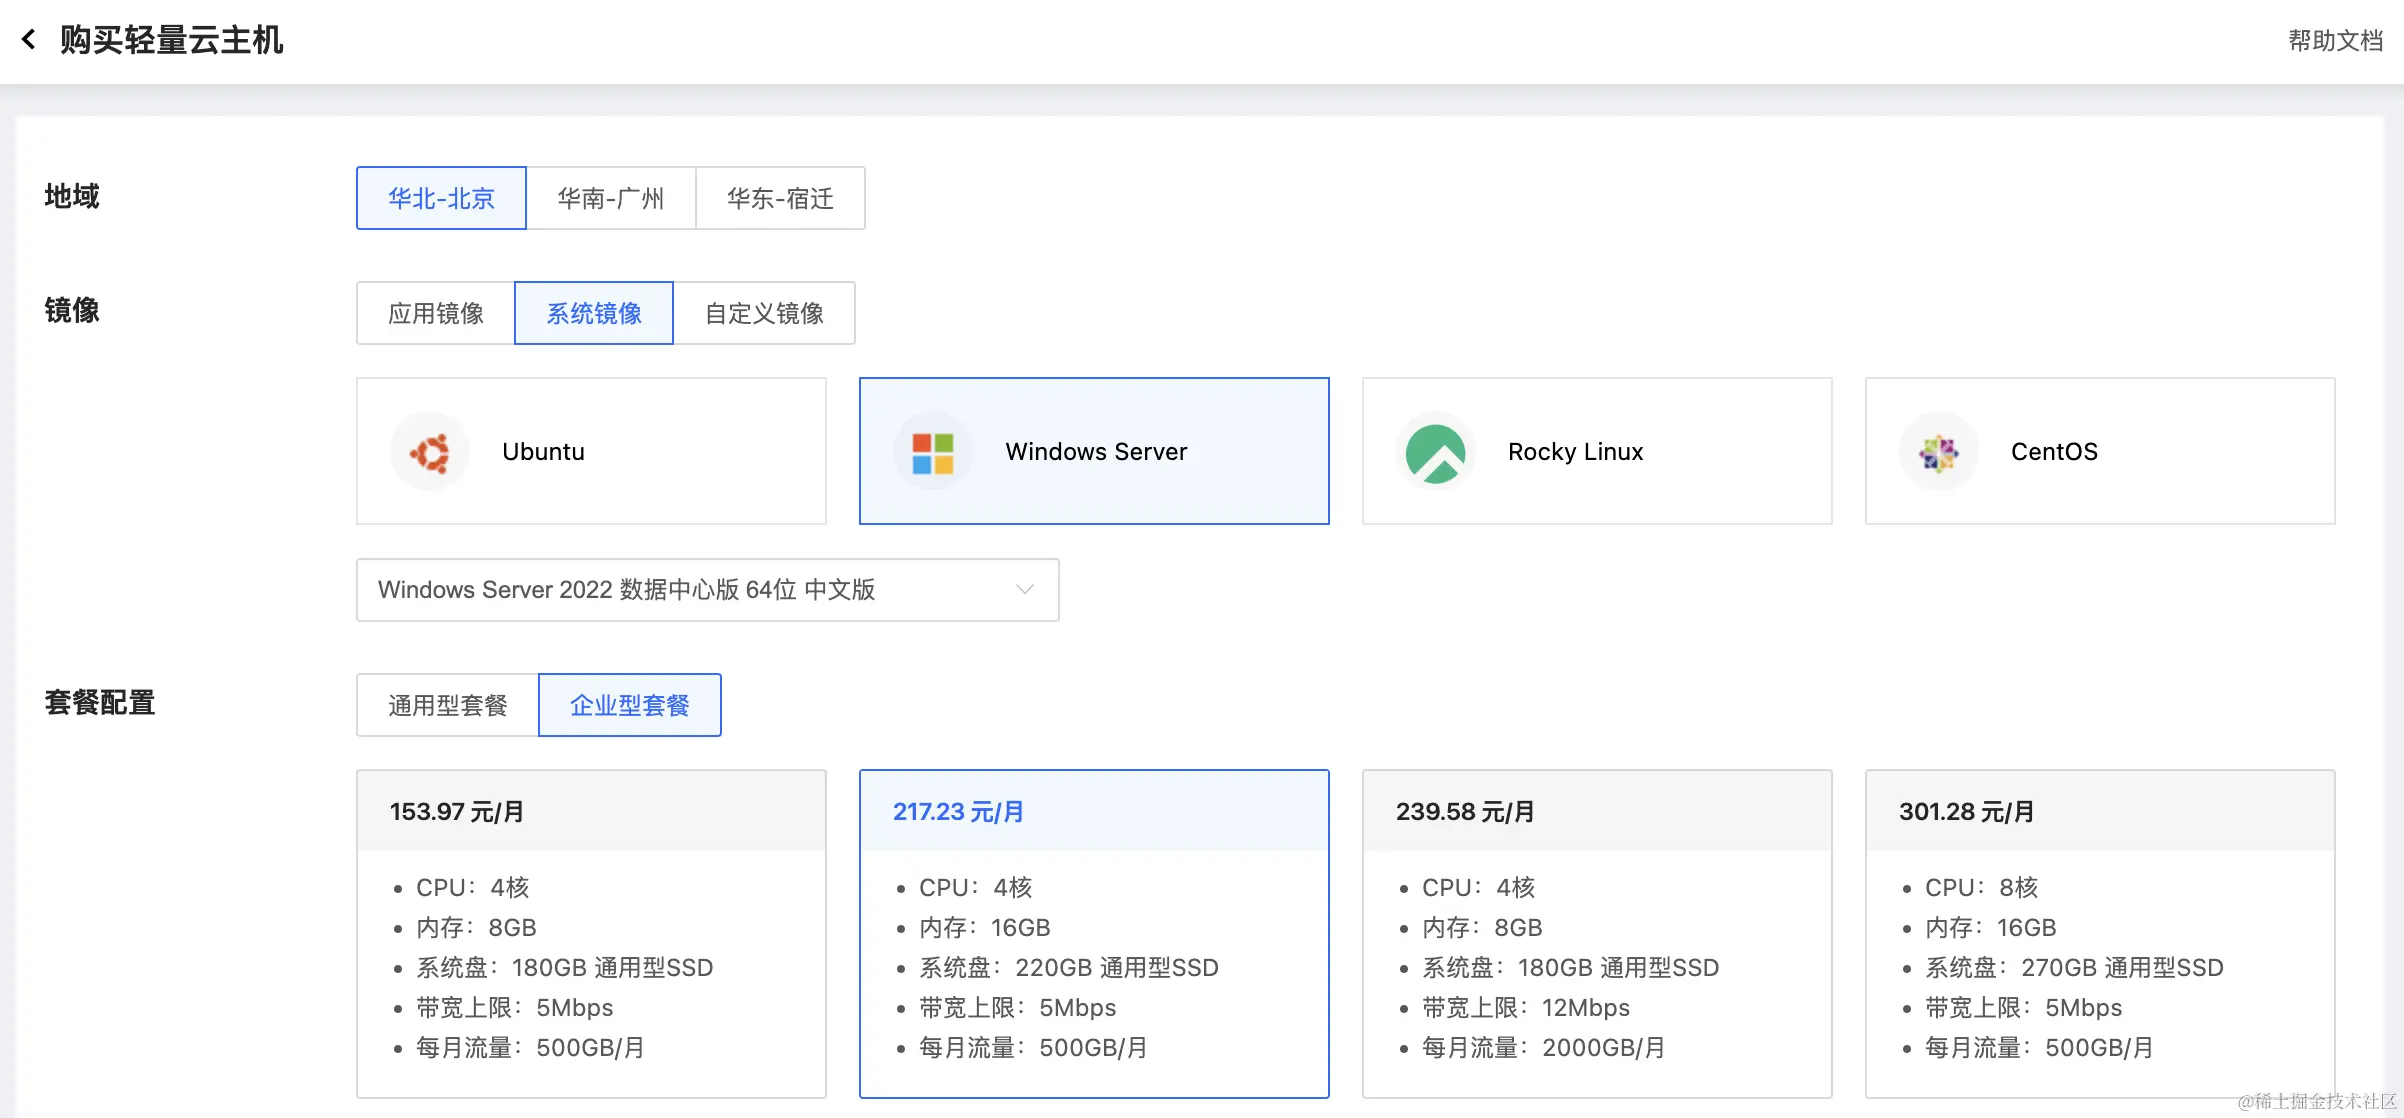The height and width of the screenshot is (1118, 2404).
Task: Click the dropdown chevron arrow
Action: tap(1025, 590)
